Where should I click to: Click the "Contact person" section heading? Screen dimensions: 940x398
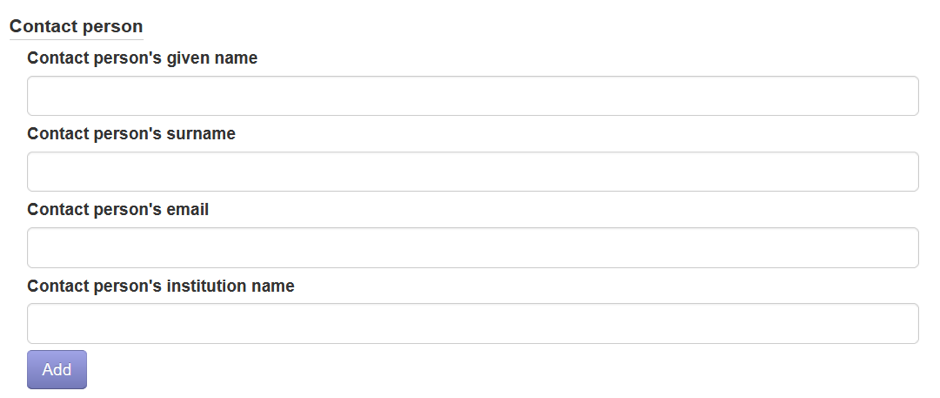(76, 26)
